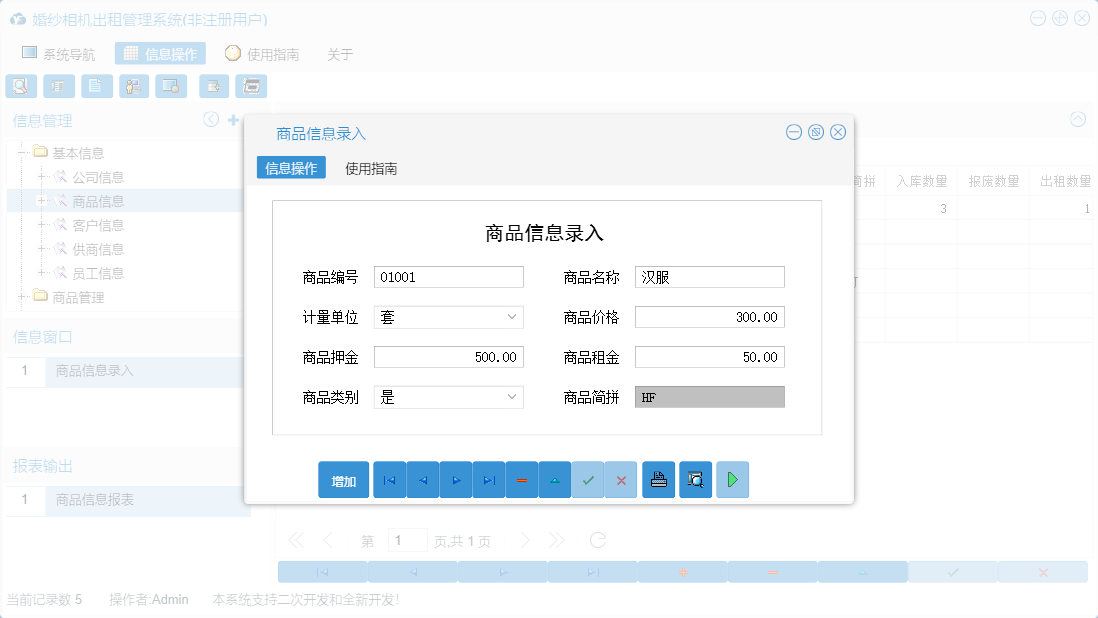The height and width of the screenshot is (618, 1098).
Task: Cancel edits with the red X icon
Action: pyautogui.click(x=620, y=479)
